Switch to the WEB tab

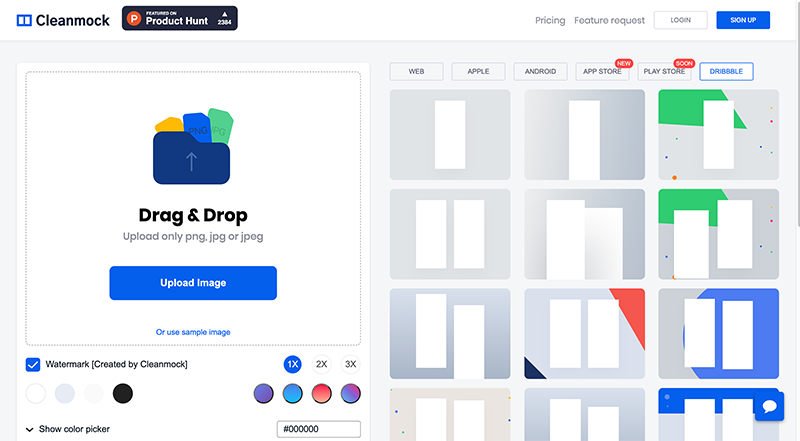coord(417,71)
